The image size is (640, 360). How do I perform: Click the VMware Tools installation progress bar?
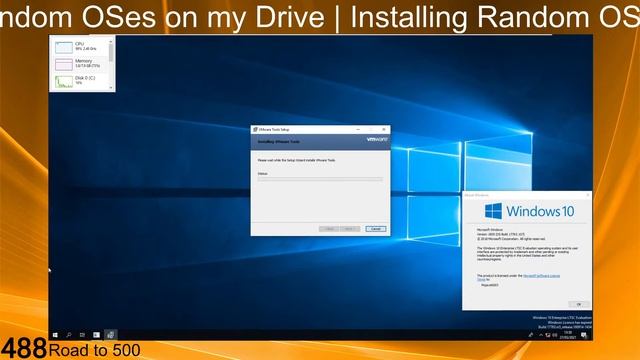[320, 179]
